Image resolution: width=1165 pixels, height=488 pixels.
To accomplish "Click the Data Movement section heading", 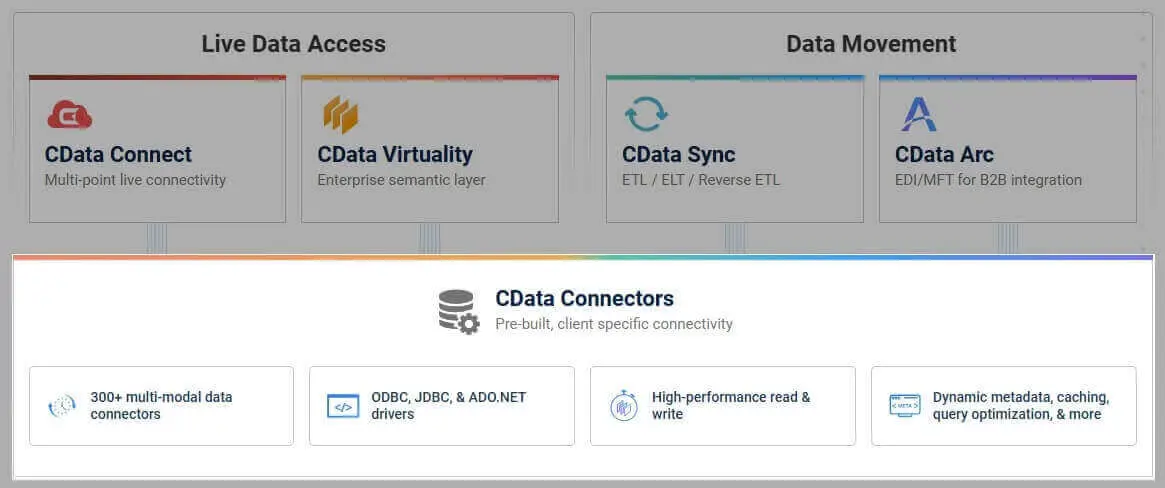I will [x=871, y=44].
